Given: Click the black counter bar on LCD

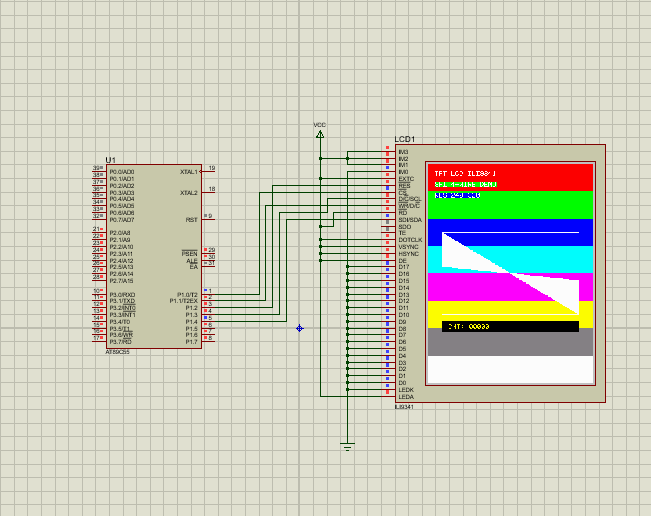Looking at the screenshot, I should click(510, 326).
